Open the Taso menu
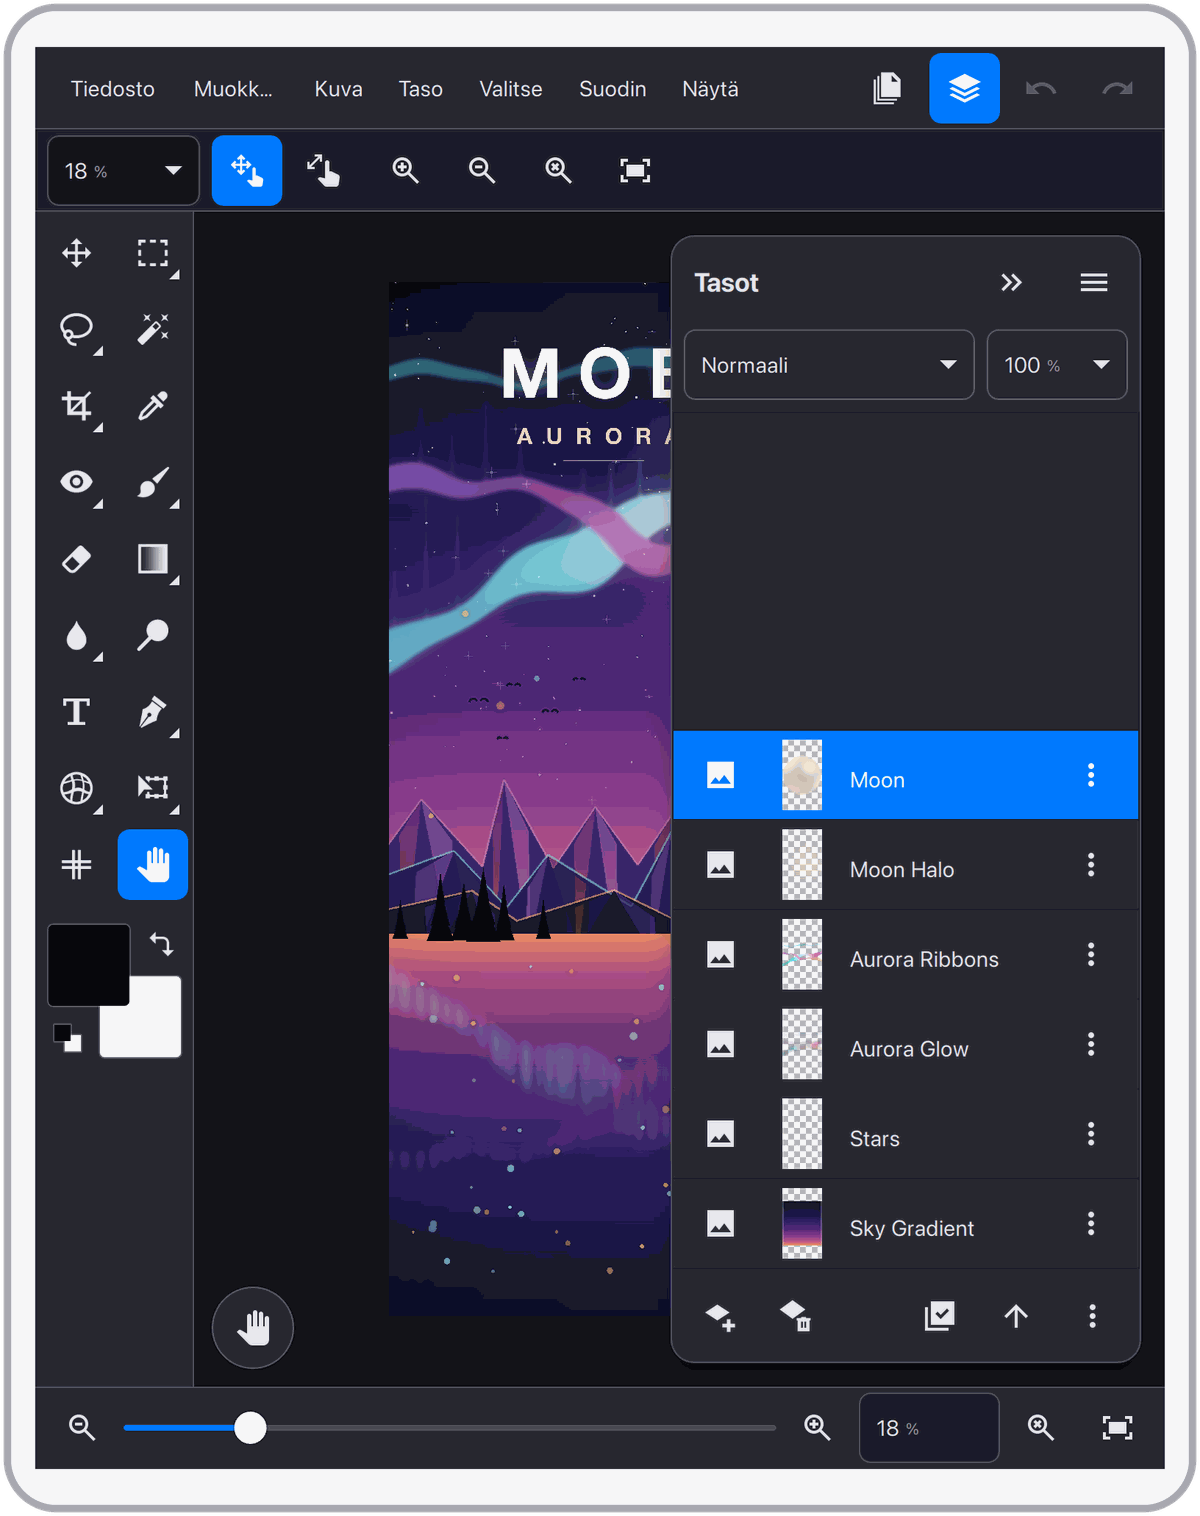This screenshot has width=1200, height=1516. coord(421,89)
